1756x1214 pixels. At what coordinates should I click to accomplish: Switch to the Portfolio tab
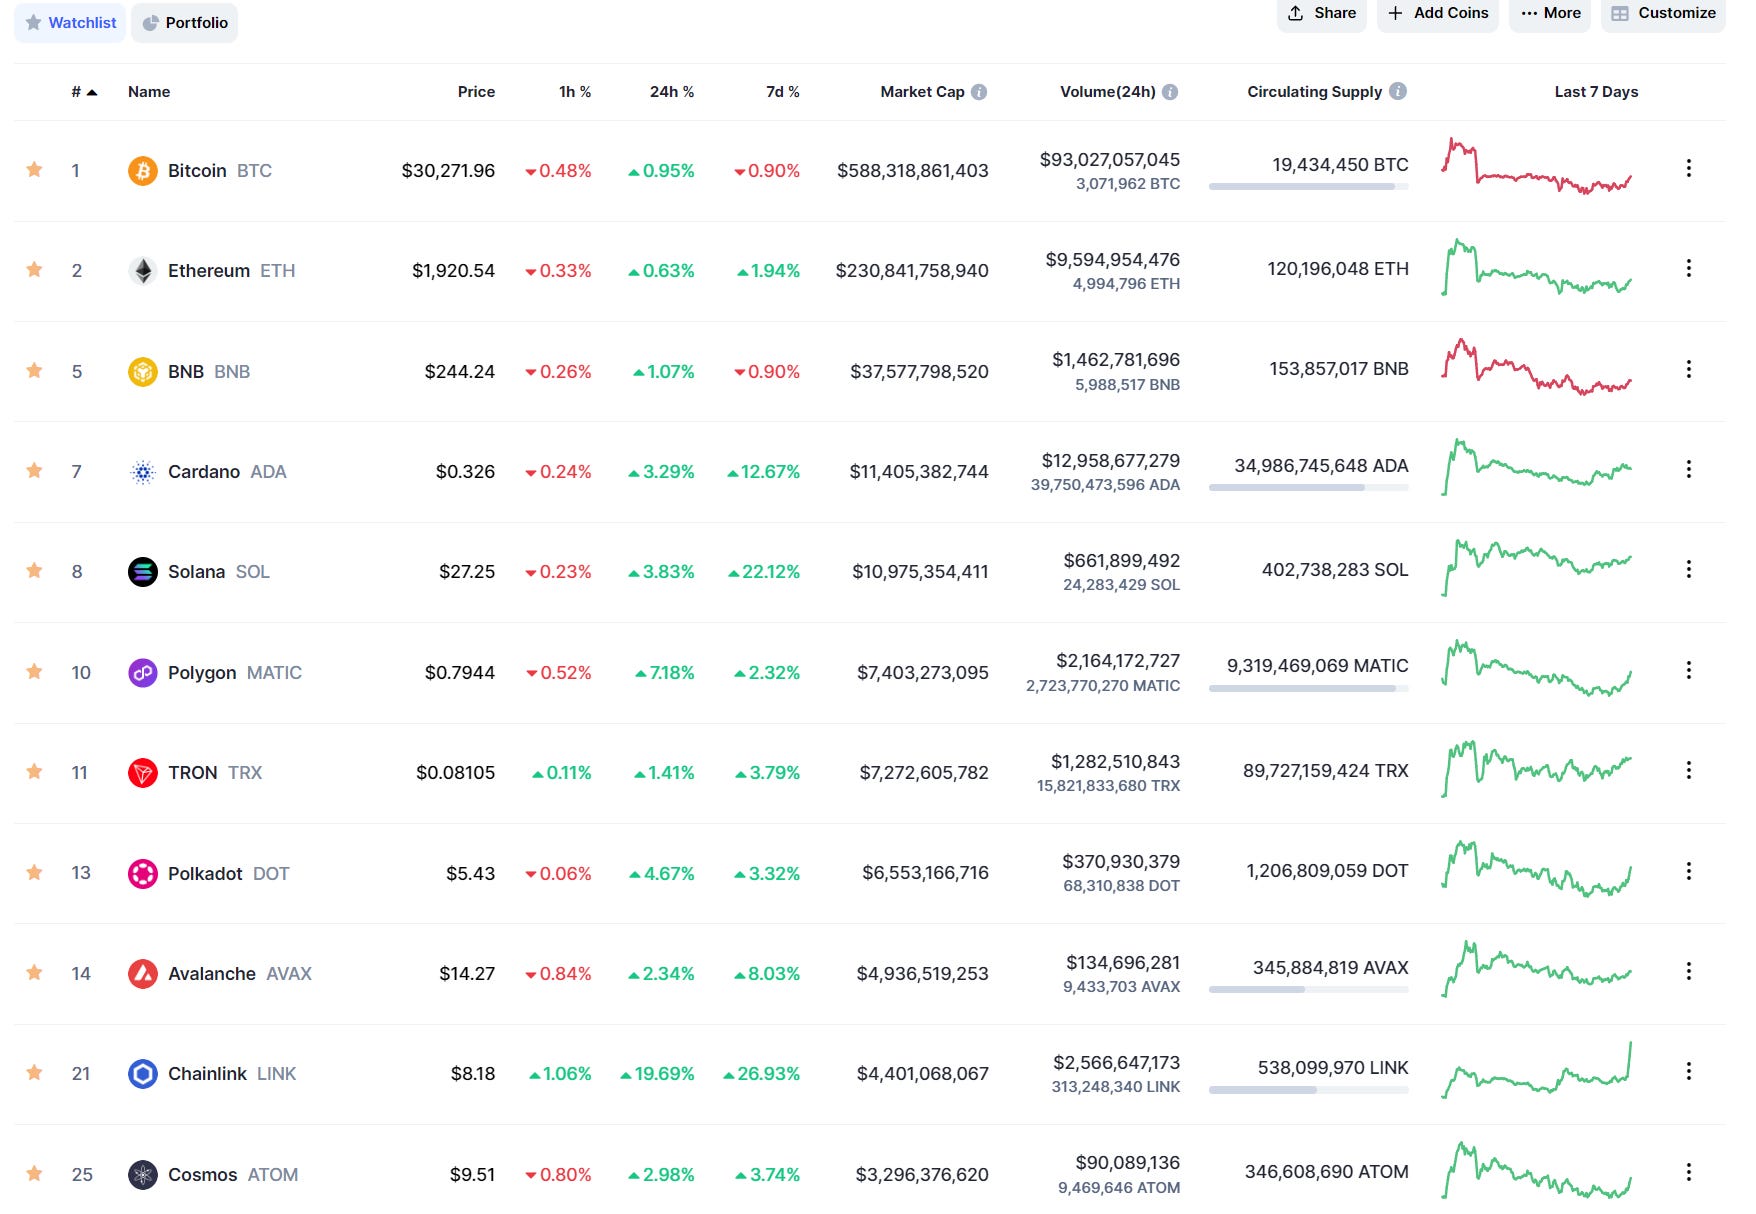tap(185, 22)
